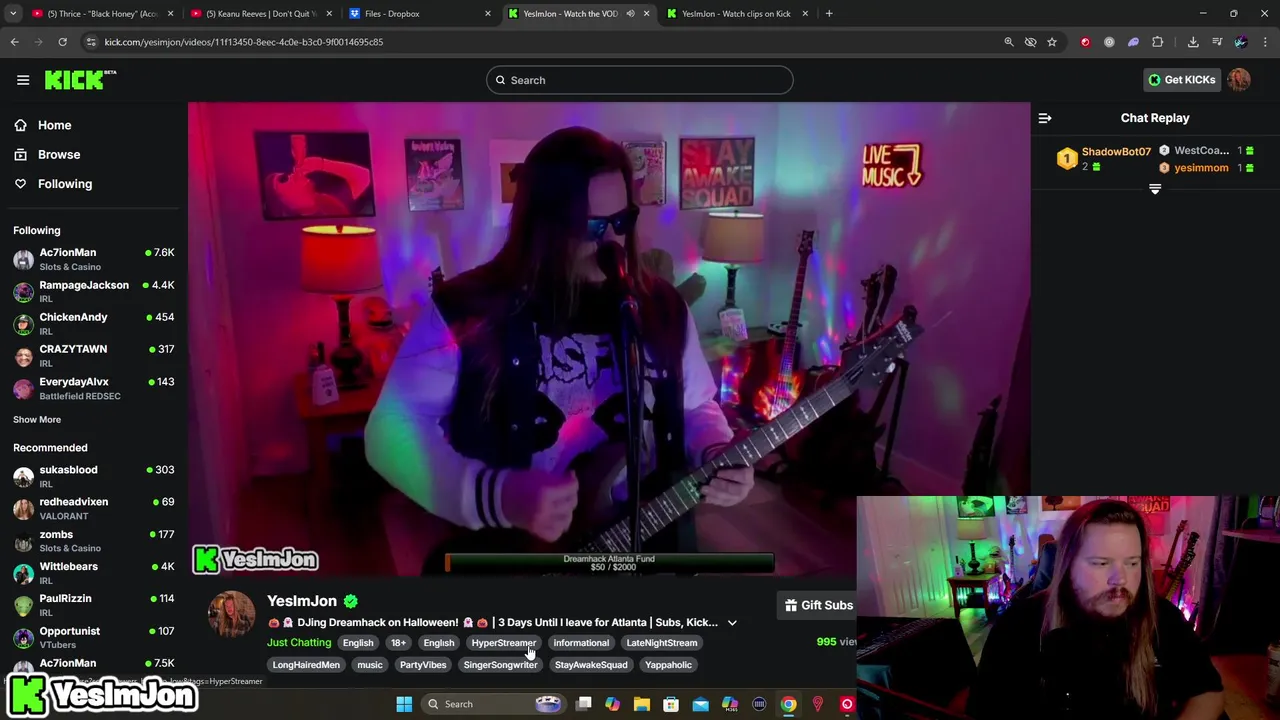Open user profile avatar menu
Viewport: 1280px width, 720px height.
click(1239, 80)
